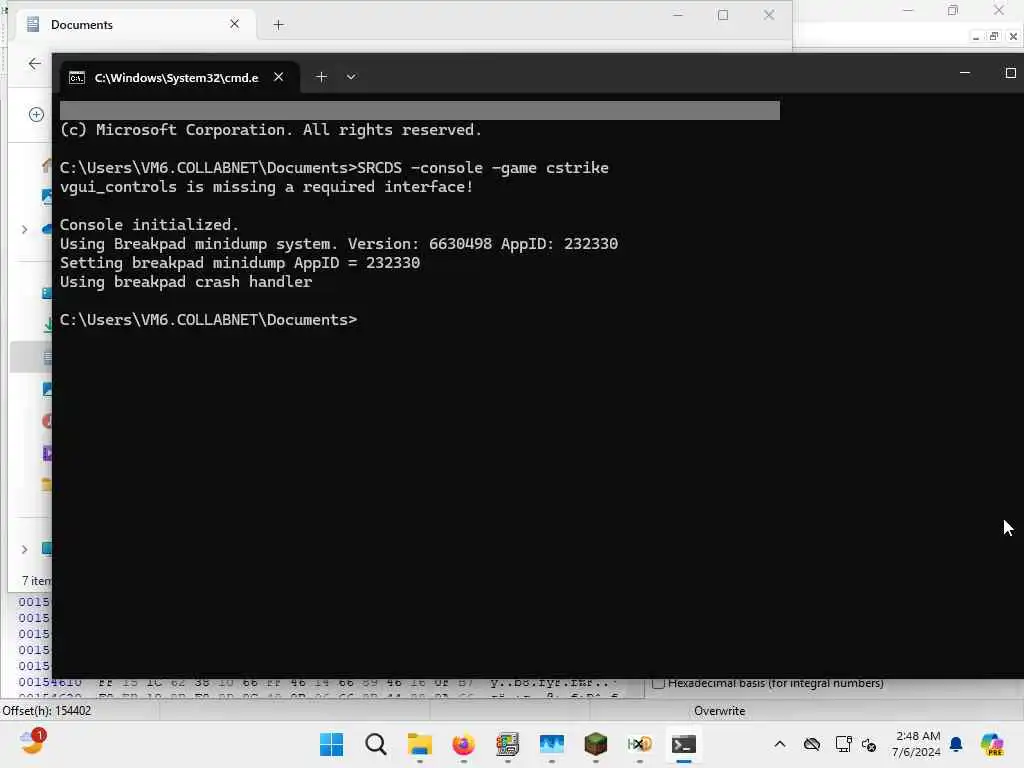This screenshot has width=1024, height=768.
Task: Open the system monitor taskbar icon
Action: pyautogui.click(x=552, y=744)
